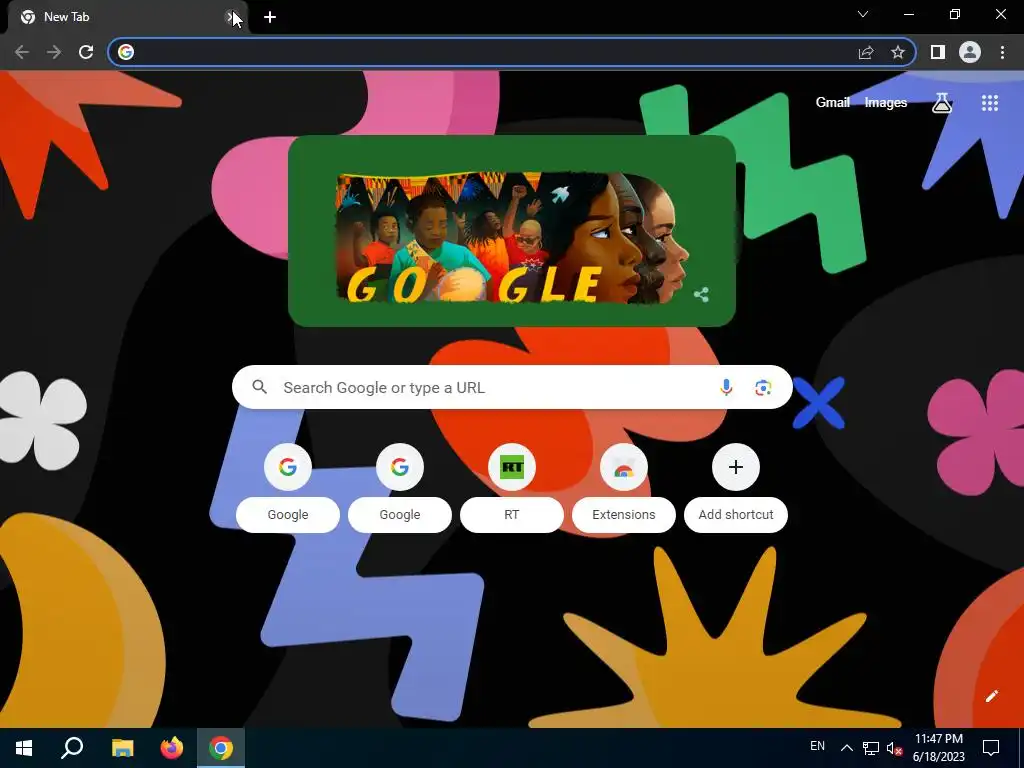Open the taskbar clock and date

(x=938, y=748)
